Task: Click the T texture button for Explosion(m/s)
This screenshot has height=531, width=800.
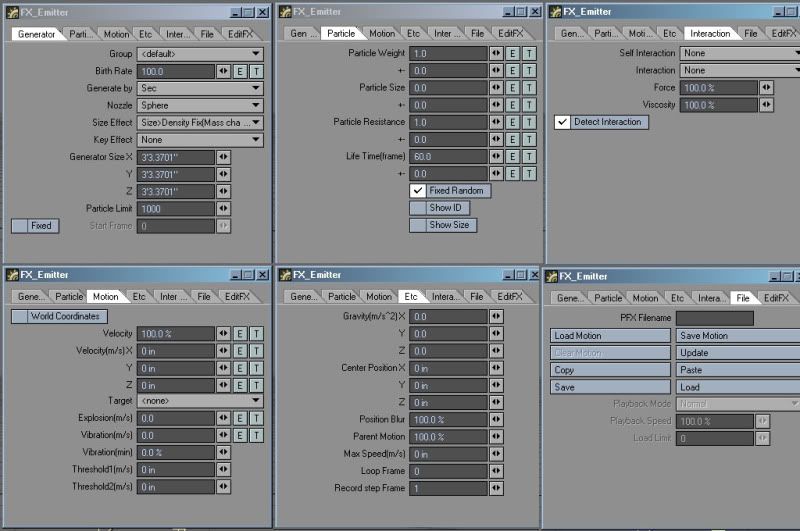Action: point(256,418)
